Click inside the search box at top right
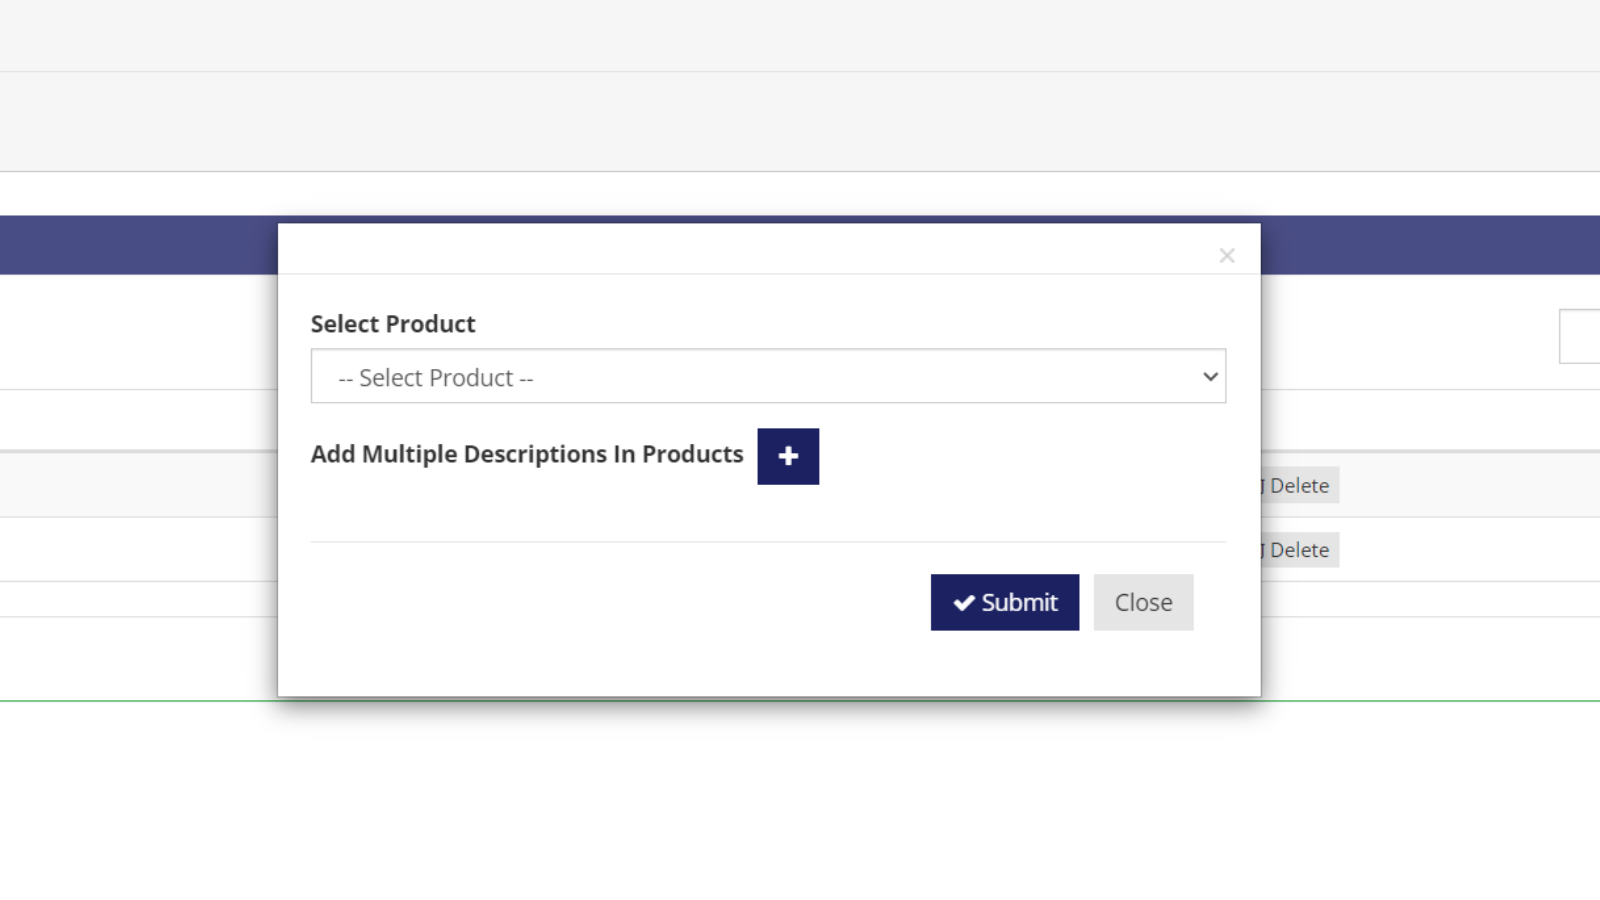This screenshot has height=900, width=1600. coord(1585,336)
